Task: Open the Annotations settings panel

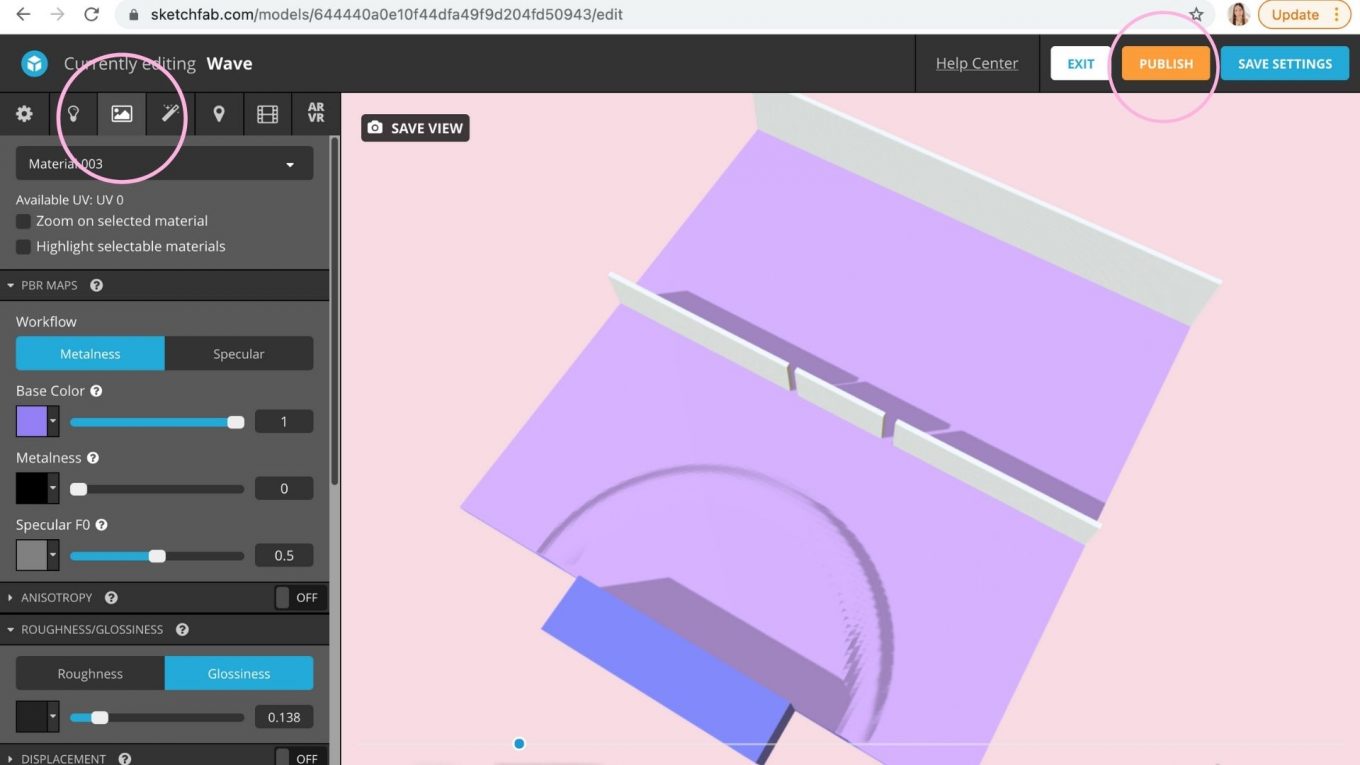Action: 219,113
